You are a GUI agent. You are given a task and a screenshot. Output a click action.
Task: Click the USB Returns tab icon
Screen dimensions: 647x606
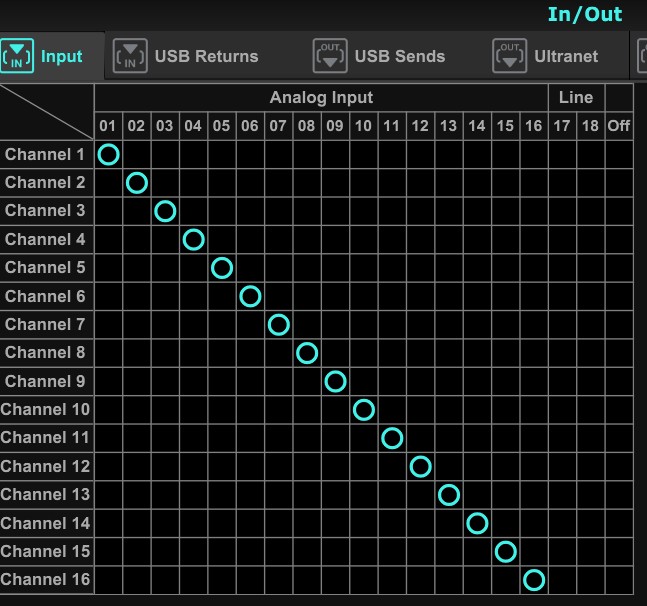[130, 56]
